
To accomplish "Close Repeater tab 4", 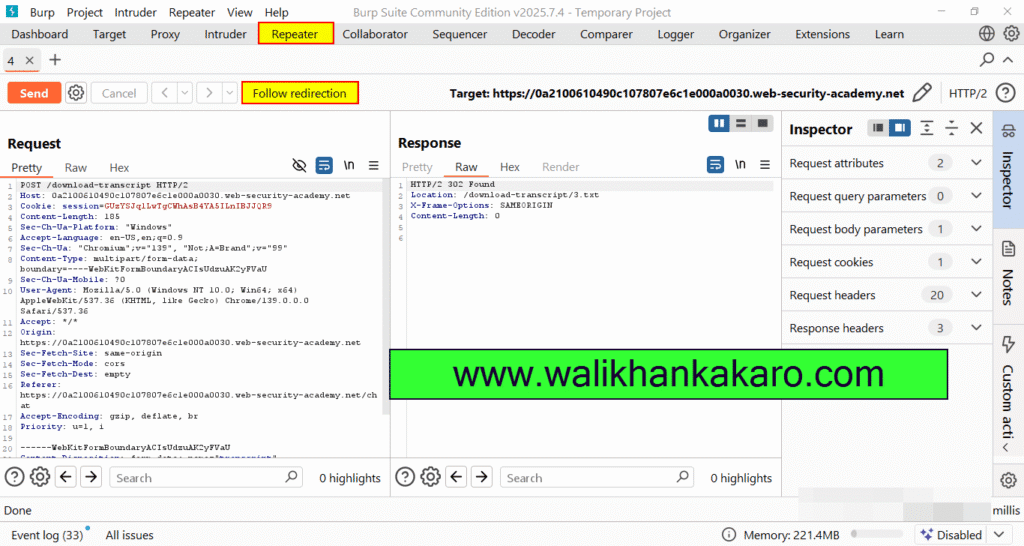I will click(29, 60).
